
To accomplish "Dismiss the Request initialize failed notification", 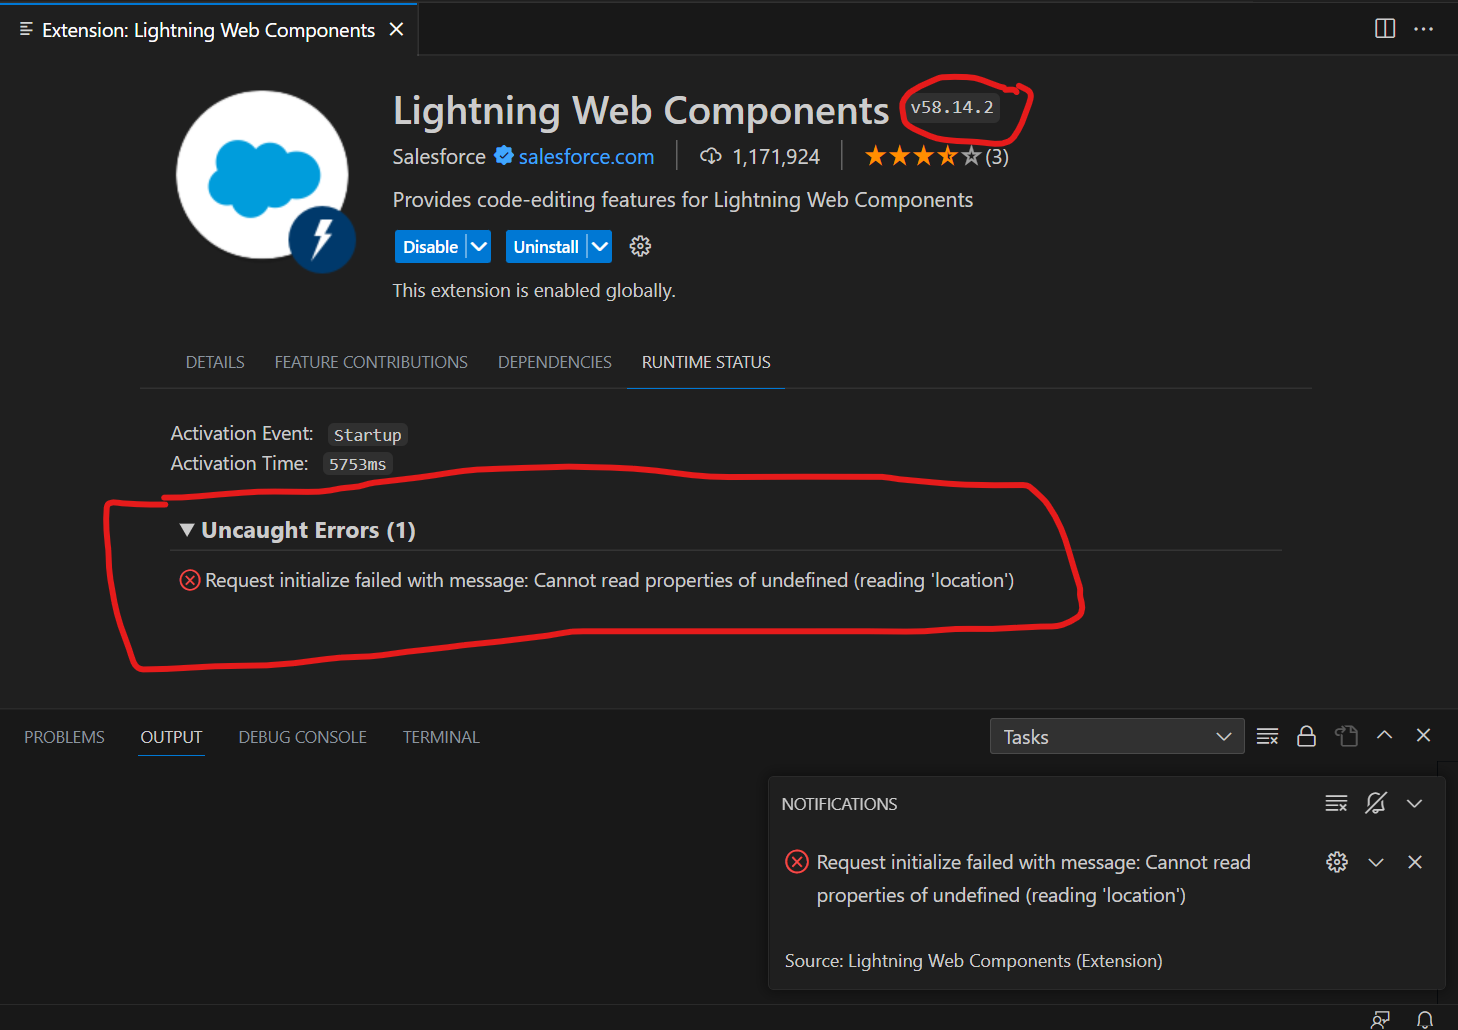I will click(1415, 861).
